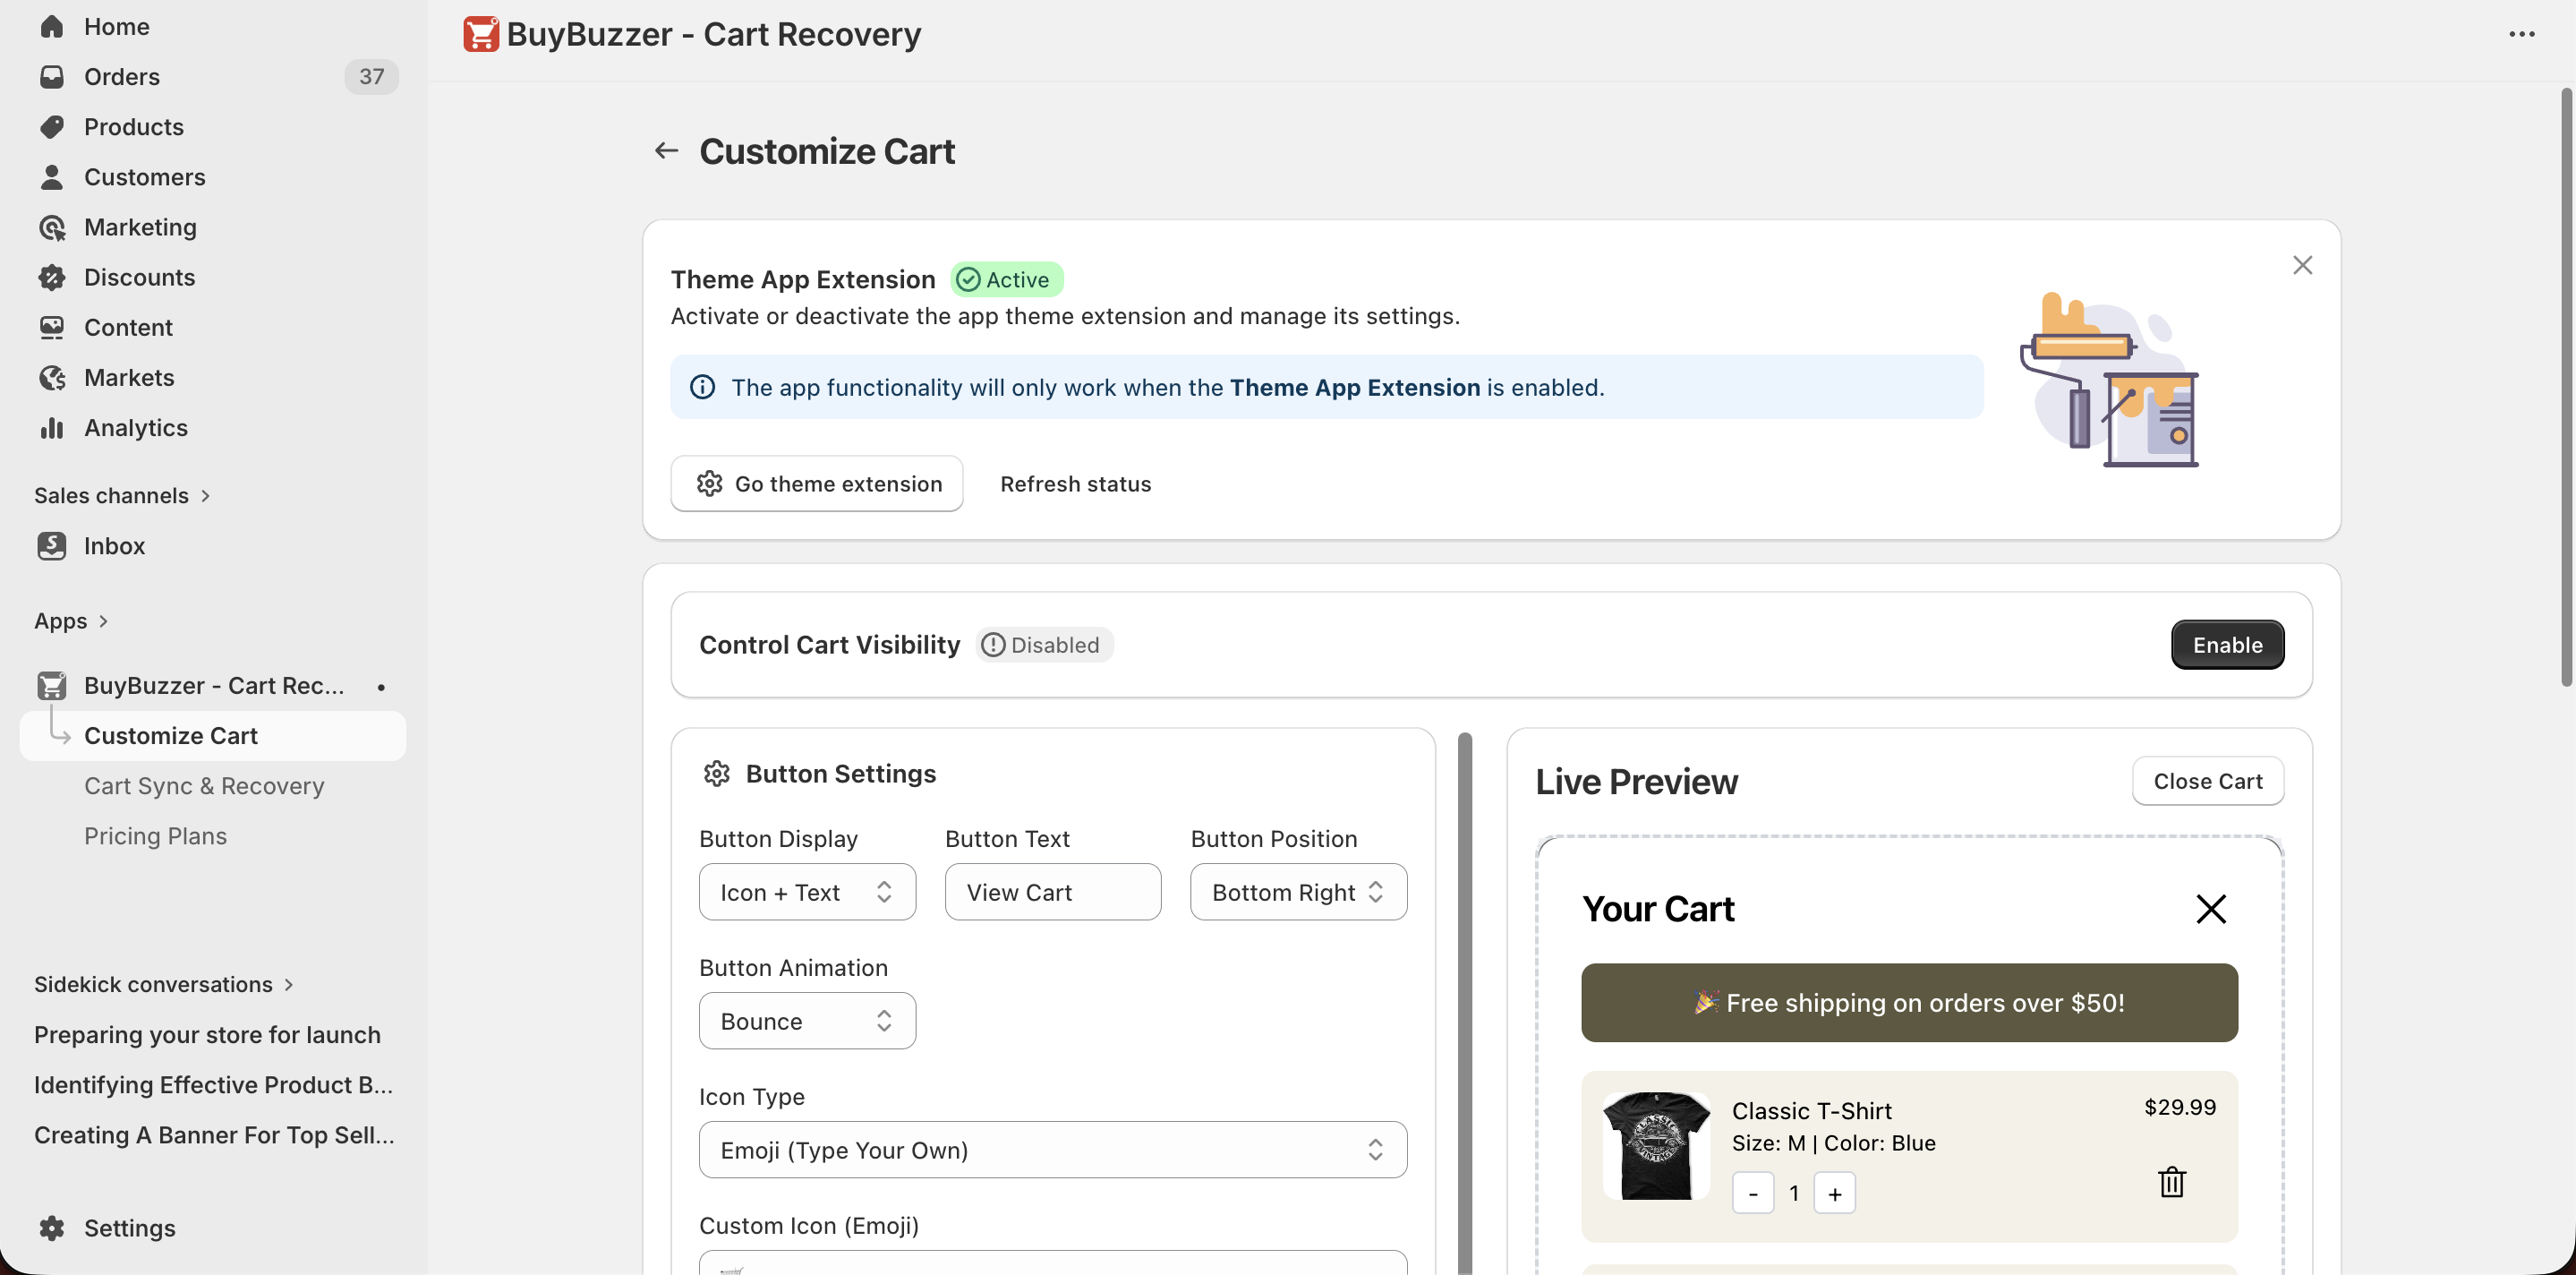The height and width of the screenshot is (1275, 2576).
Task: Open Analytics via its bar chart icon
Action: pyautogui.click(x=52, y=428)
